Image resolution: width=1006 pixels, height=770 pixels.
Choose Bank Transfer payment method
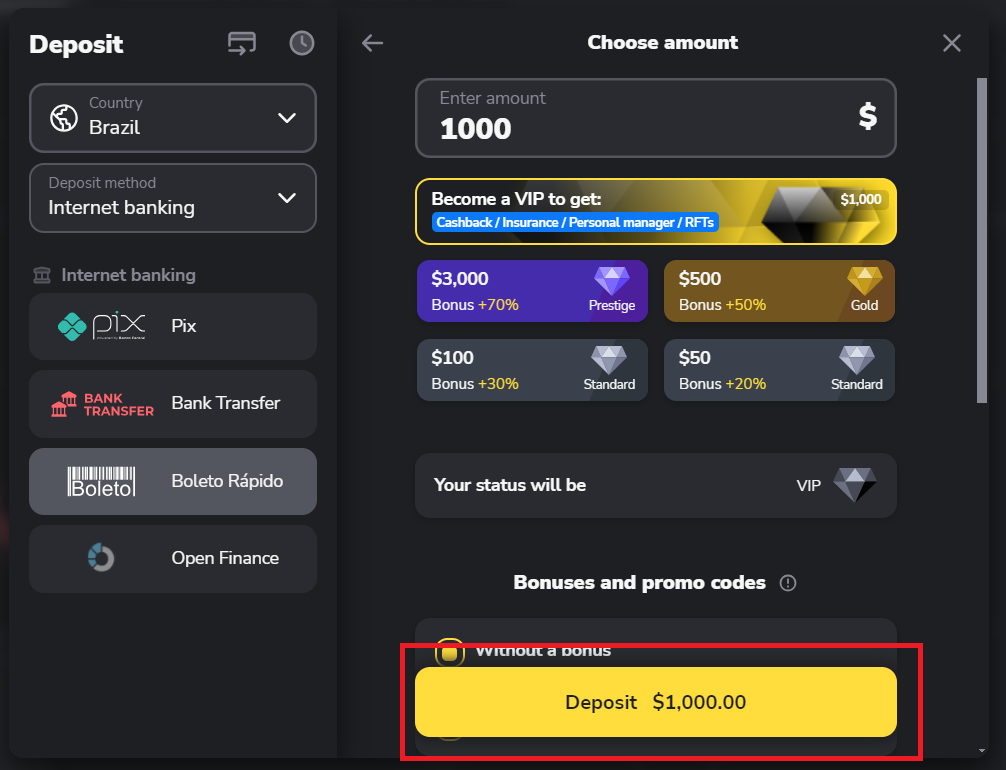173,404
